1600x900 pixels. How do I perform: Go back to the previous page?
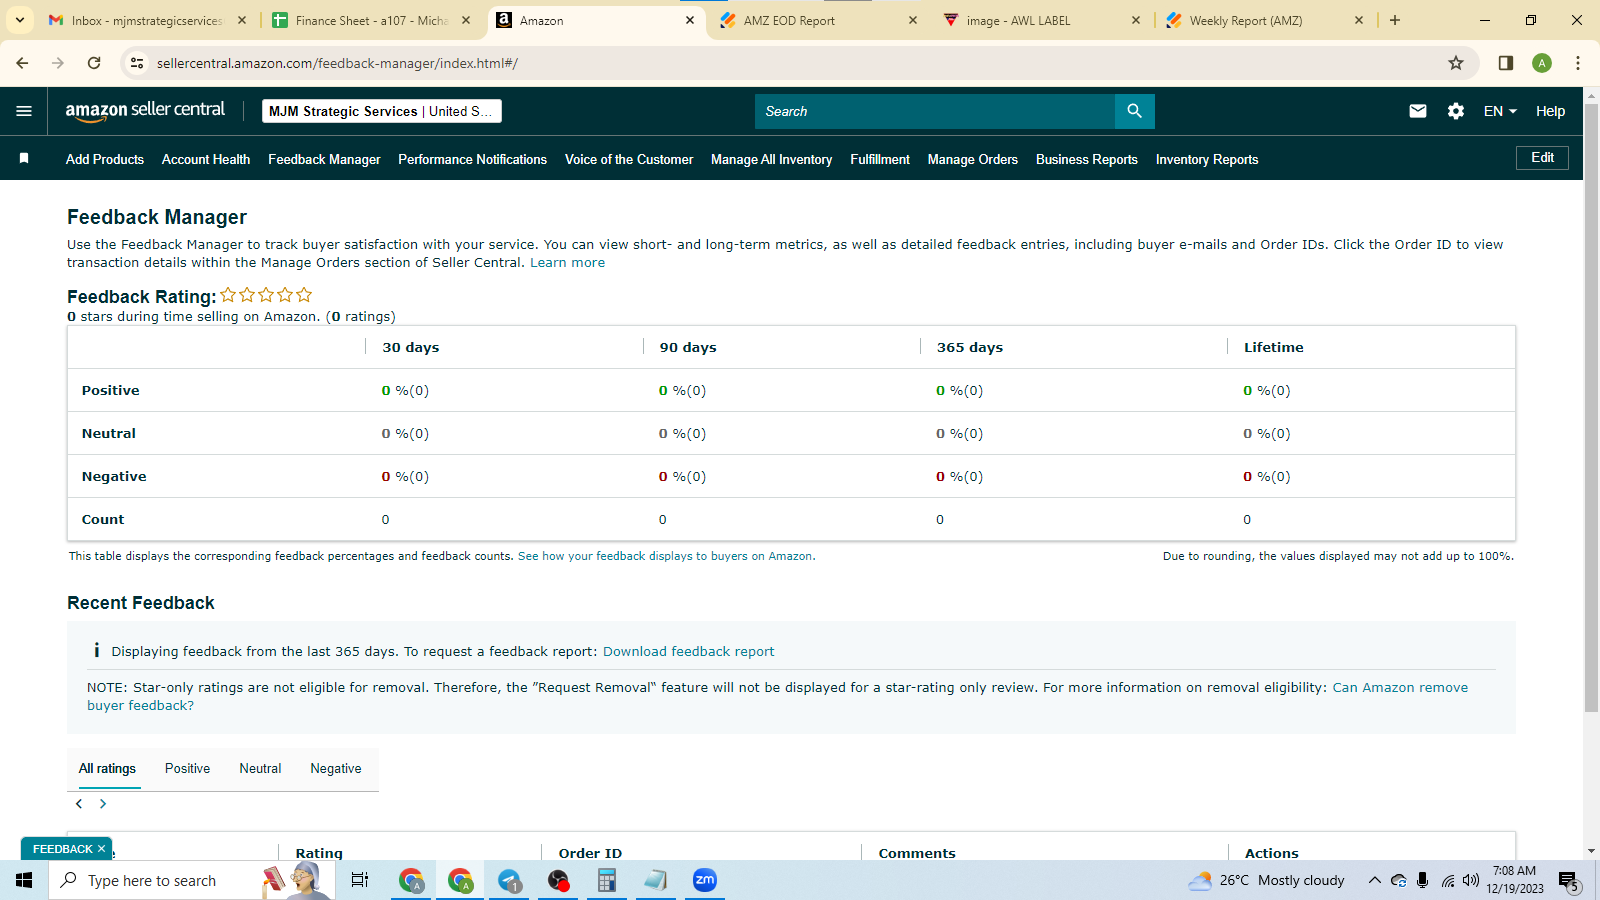[22, 63]
